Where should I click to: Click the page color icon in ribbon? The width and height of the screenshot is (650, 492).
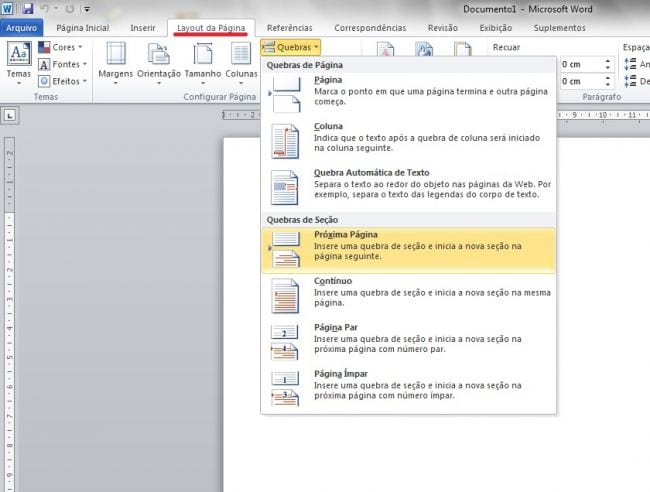pos(424,48)
